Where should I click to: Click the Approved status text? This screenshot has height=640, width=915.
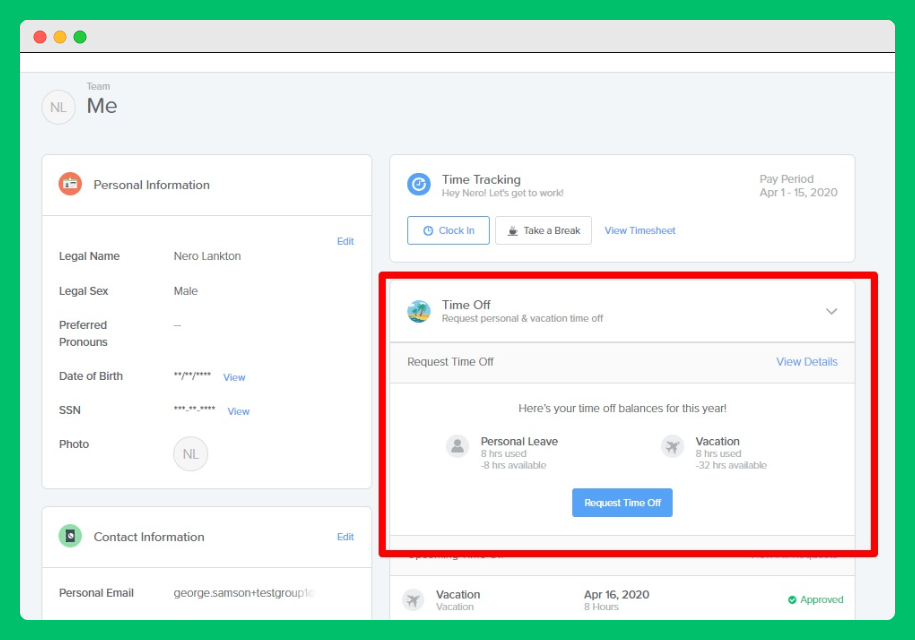tap(822, 600)
